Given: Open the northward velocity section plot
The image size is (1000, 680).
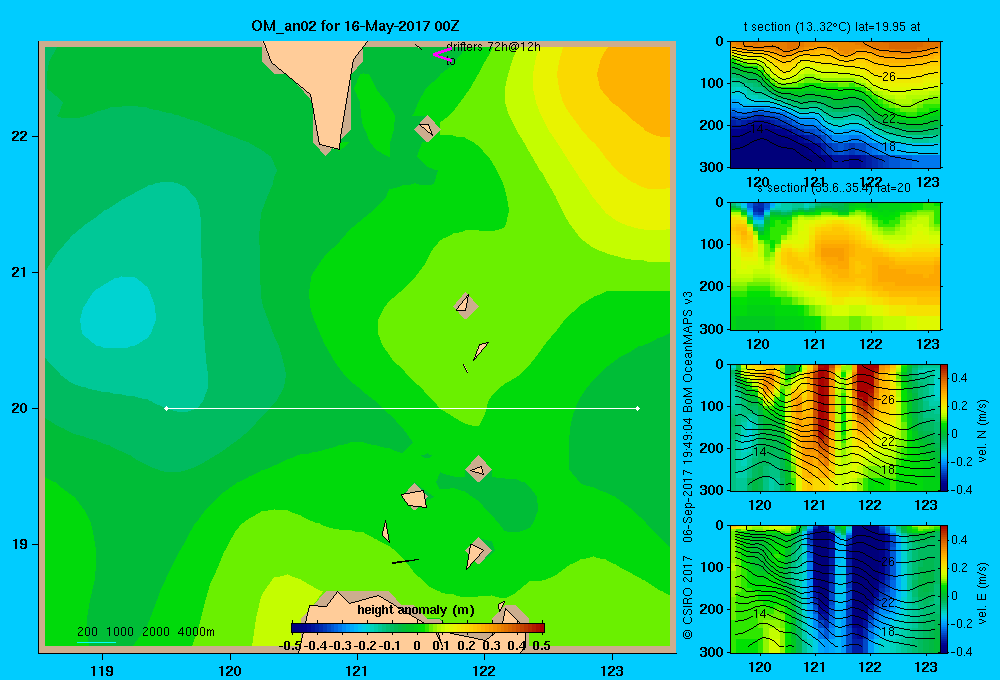Looking at the screenshot, I should tap(835, 427).
